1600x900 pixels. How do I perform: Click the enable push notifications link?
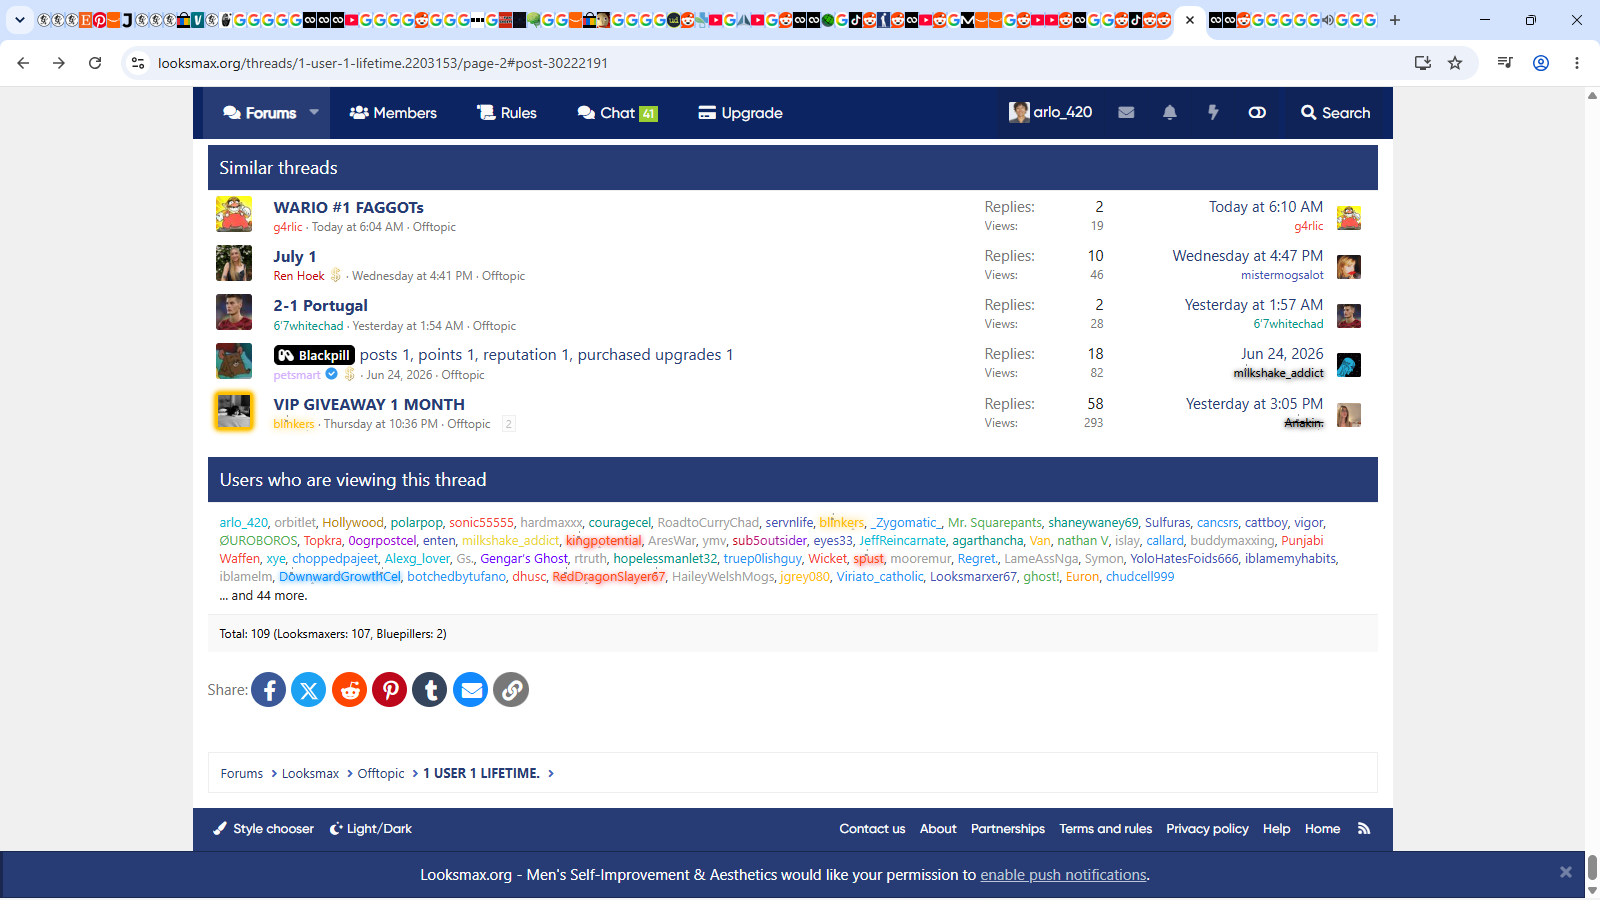point(1063,875)
